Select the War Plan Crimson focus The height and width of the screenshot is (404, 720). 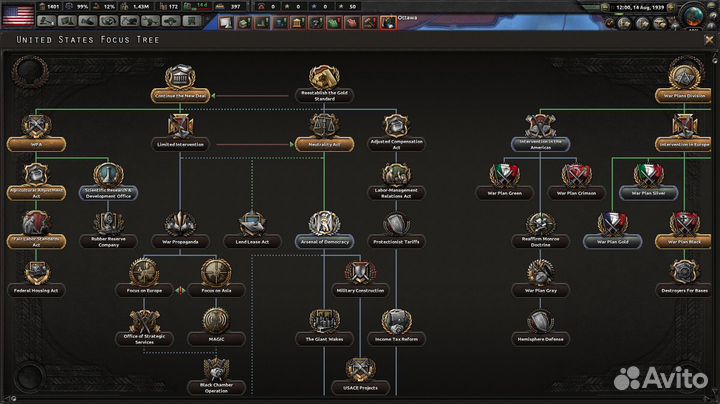(x=576, y=182)
